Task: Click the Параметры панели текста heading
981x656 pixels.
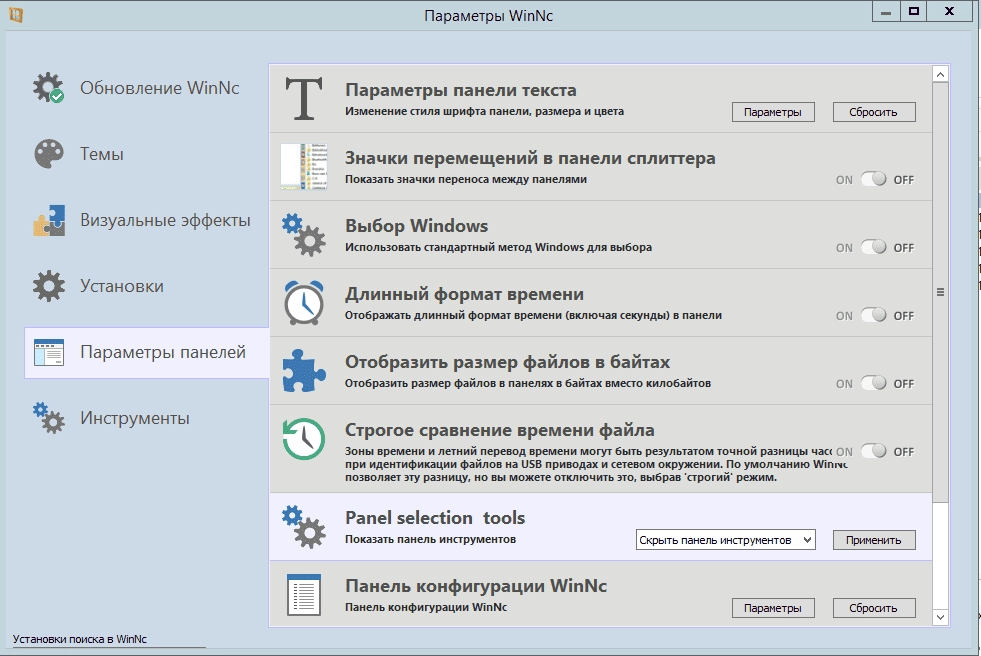Action: [x=460, y=90]
